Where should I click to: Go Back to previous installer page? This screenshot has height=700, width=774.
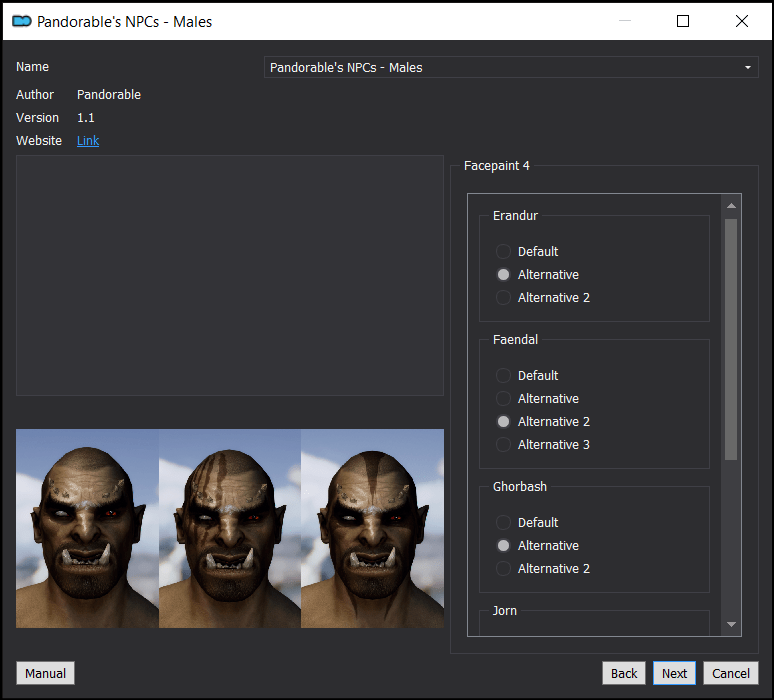tap(623, 673)
